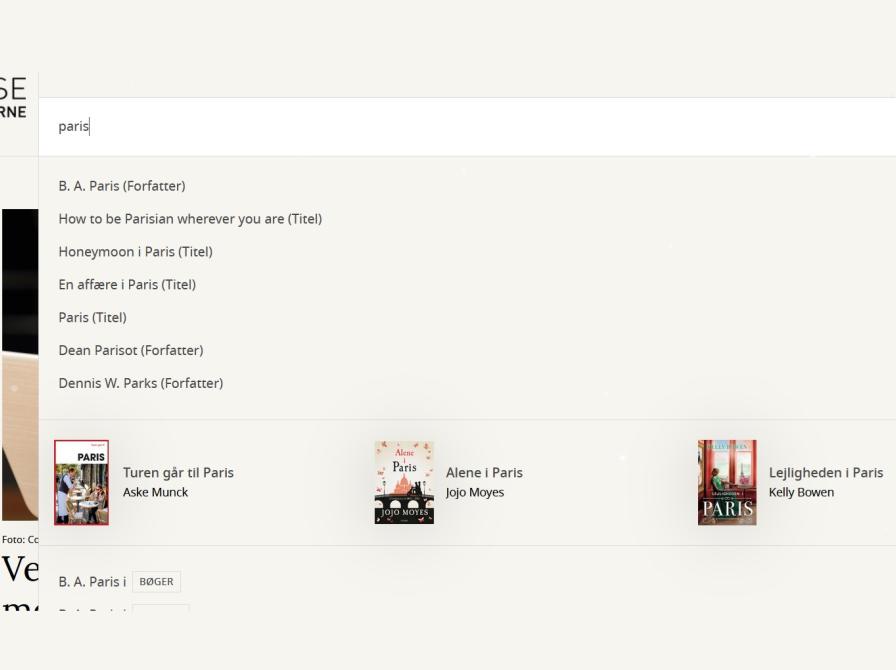Click the 'Alene i Paris' title link
Image resolution: width=896 pixels, height=670 pixels.
(x=484, y=473)
